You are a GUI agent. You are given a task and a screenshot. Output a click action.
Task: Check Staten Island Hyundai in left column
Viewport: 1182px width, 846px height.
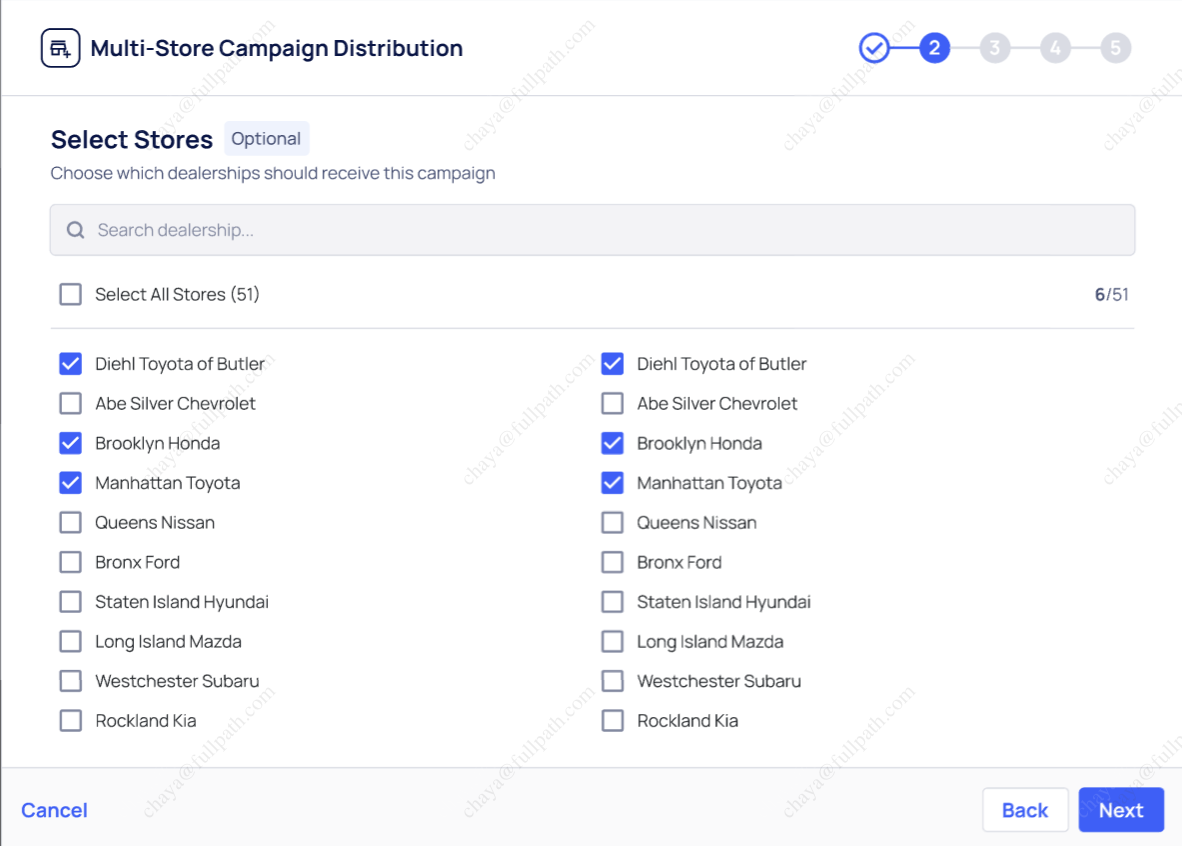[70, 602]
